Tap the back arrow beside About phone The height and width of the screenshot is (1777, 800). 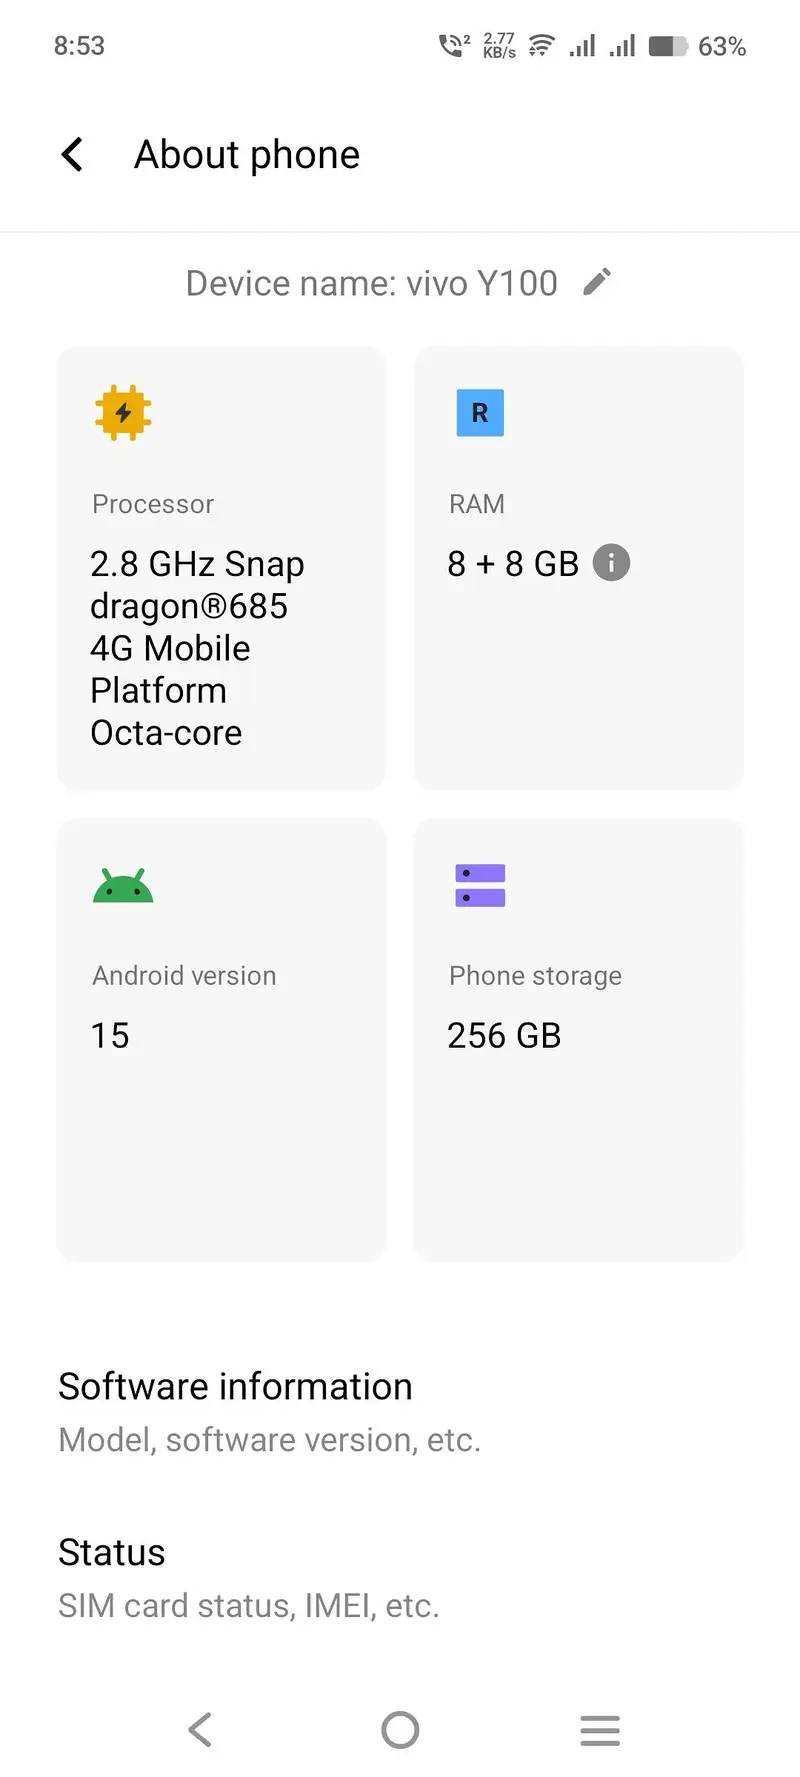[x=72, y=155]
